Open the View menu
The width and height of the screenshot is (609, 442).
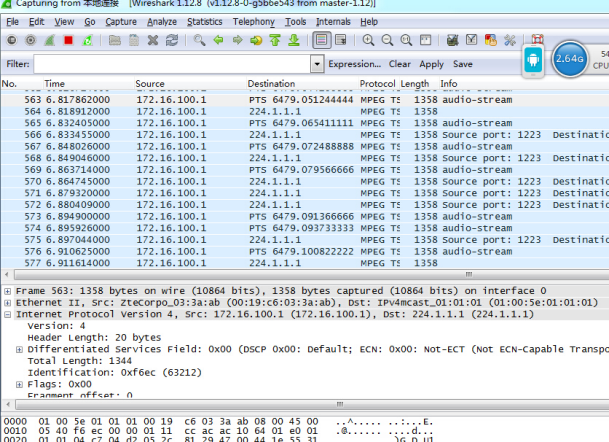pyautogui.click(x=64, y=22)
